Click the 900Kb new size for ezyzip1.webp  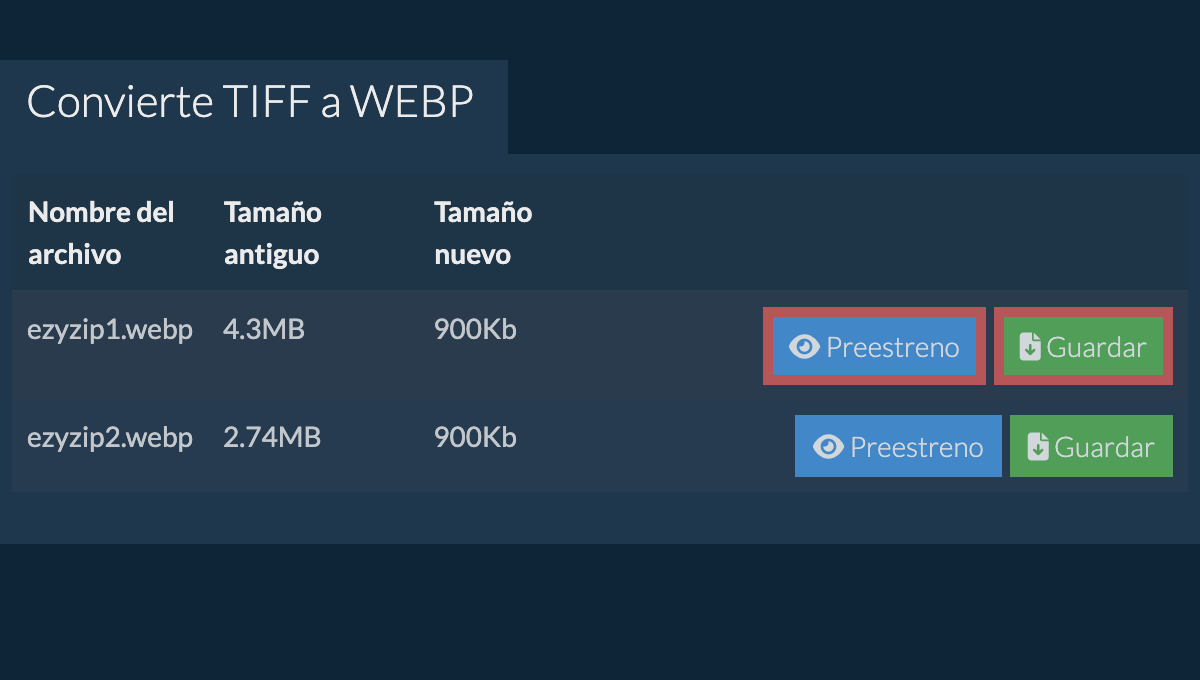click(475, 329)
